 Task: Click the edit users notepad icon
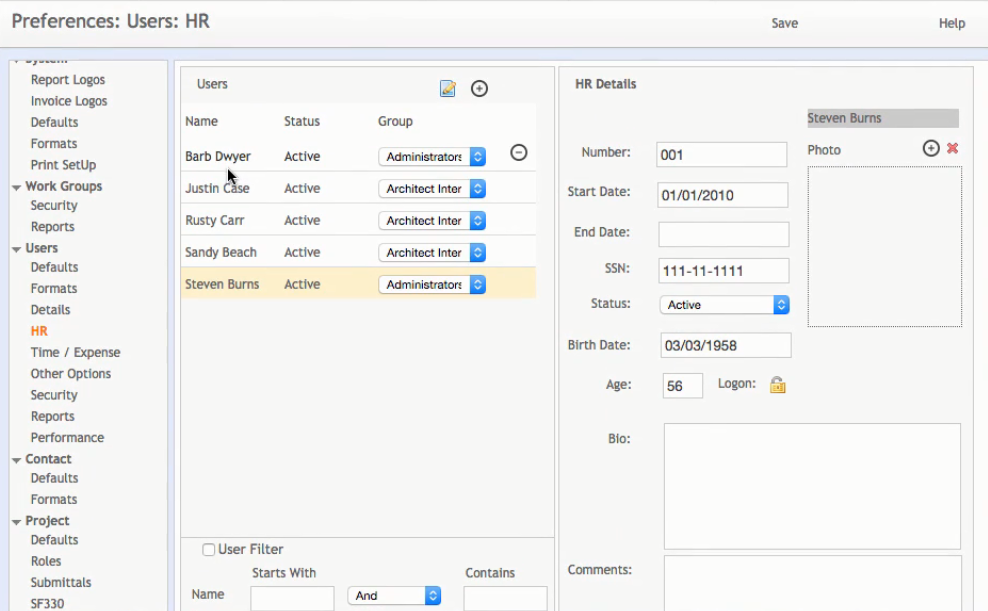pyautogui.click(x=448, y=89)
